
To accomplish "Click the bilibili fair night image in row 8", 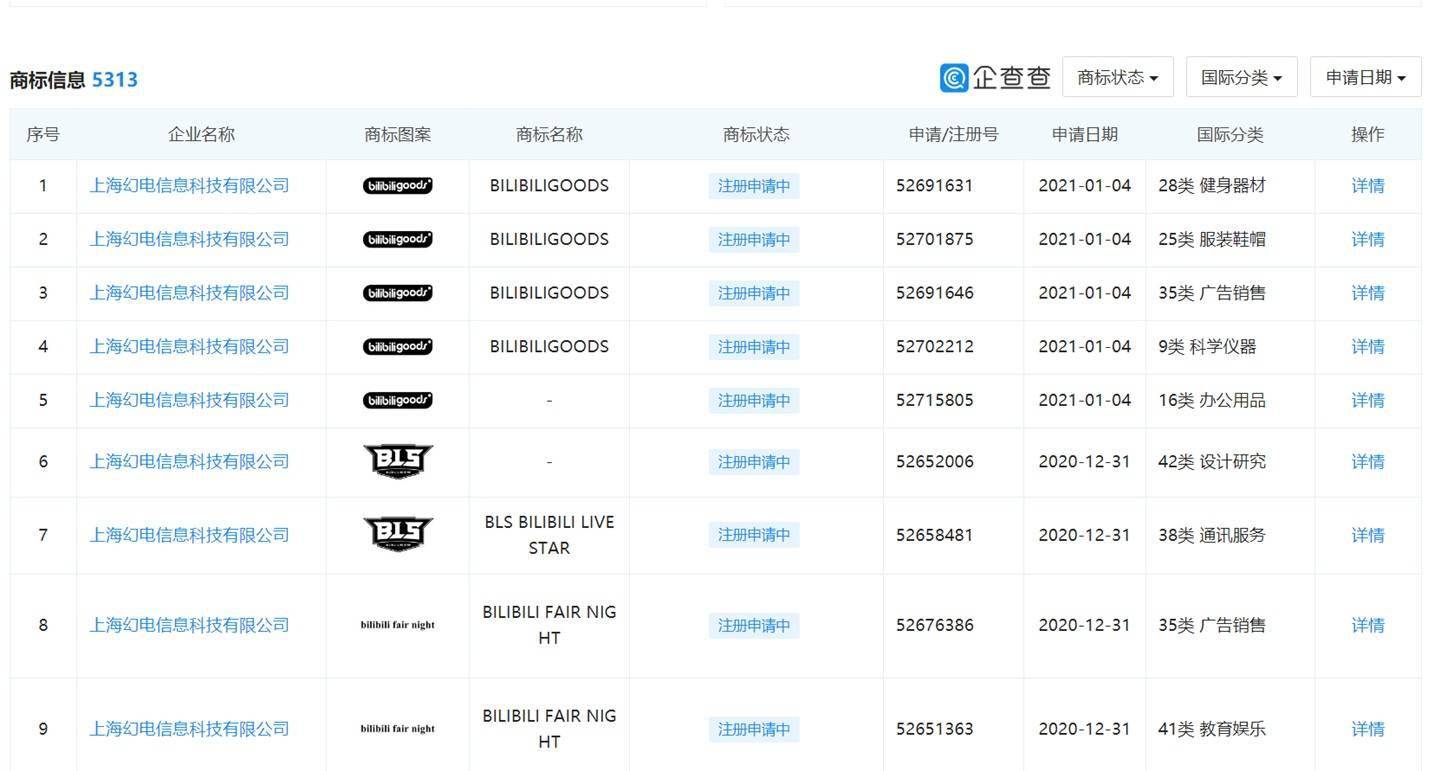I will [x=398, y=625].
